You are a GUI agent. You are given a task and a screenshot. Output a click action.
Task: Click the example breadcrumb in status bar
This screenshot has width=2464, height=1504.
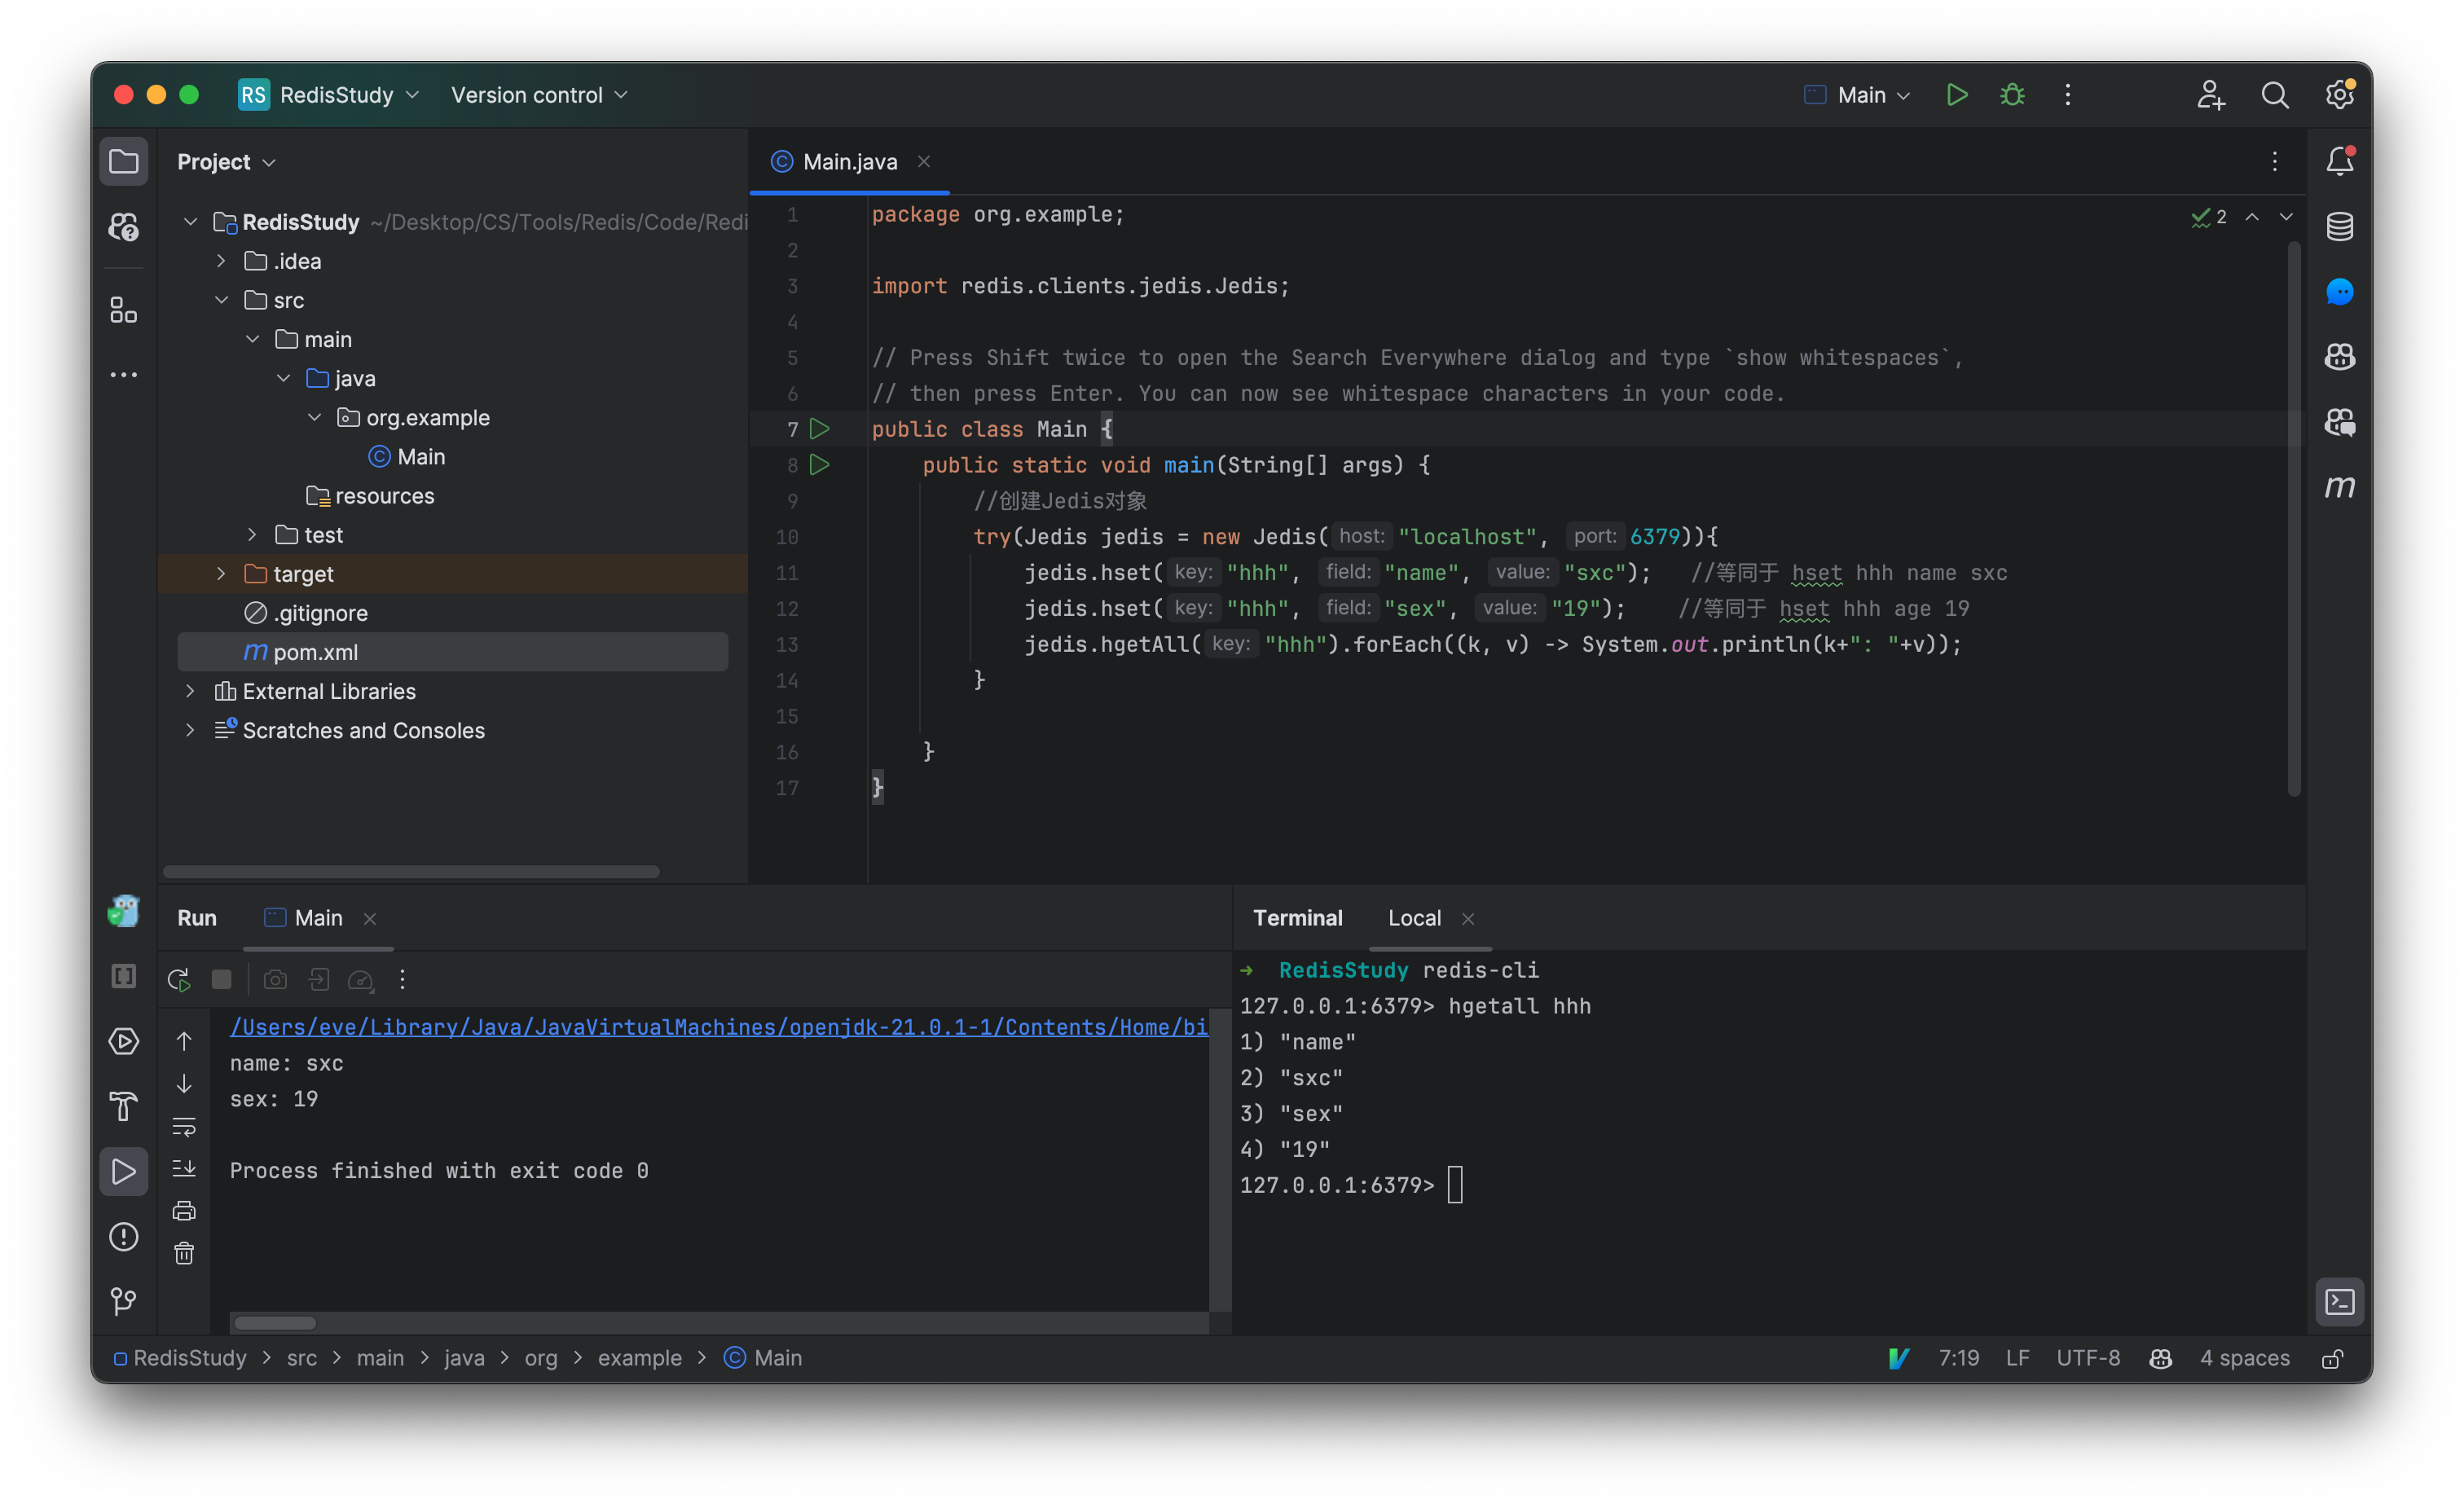click(x=639, y=1358)
